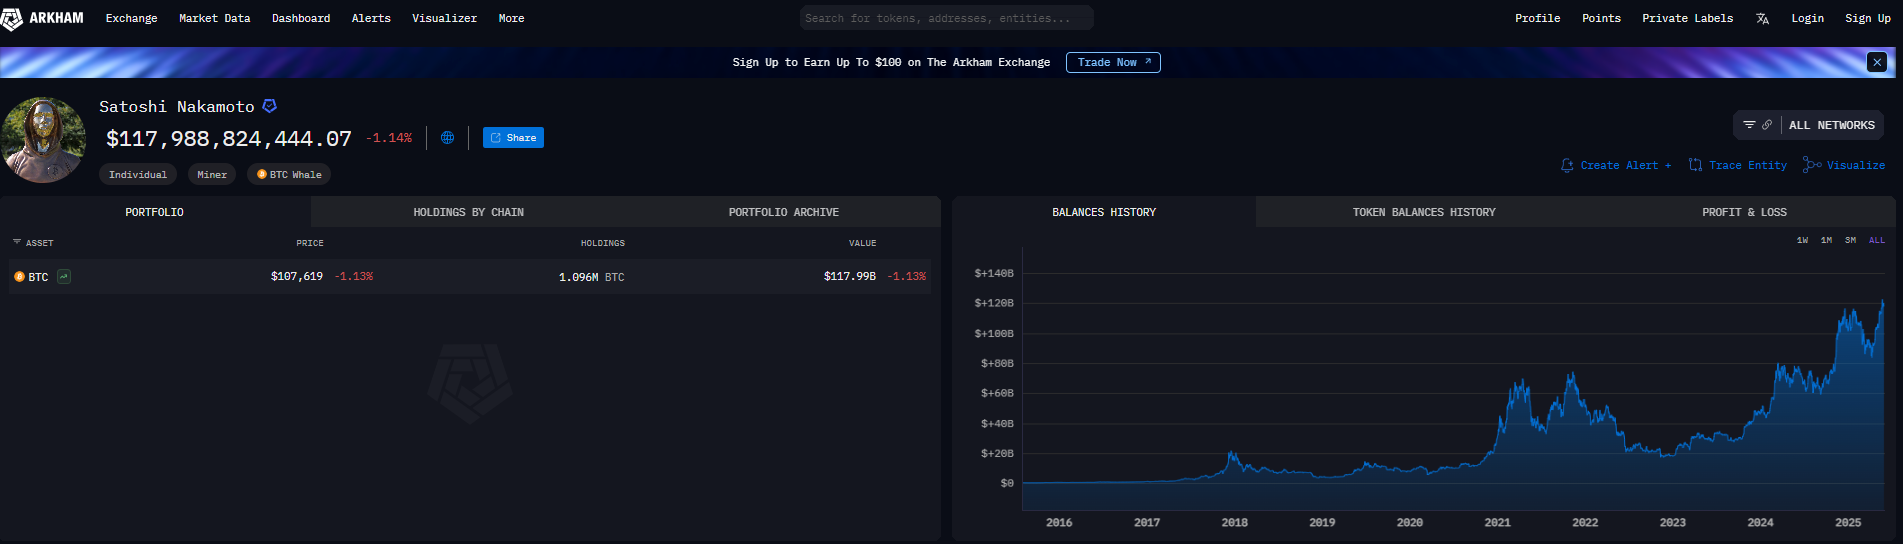Click the Miner tag

[x=212, y=174]
